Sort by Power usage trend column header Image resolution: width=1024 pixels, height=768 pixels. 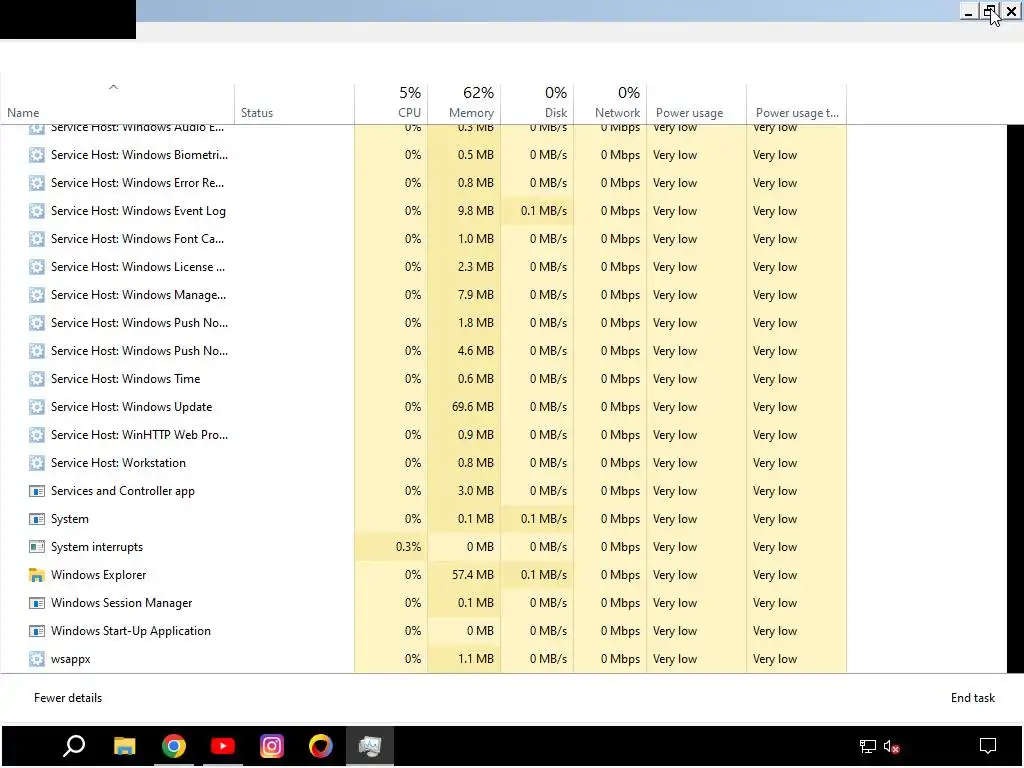pos(797,104)
